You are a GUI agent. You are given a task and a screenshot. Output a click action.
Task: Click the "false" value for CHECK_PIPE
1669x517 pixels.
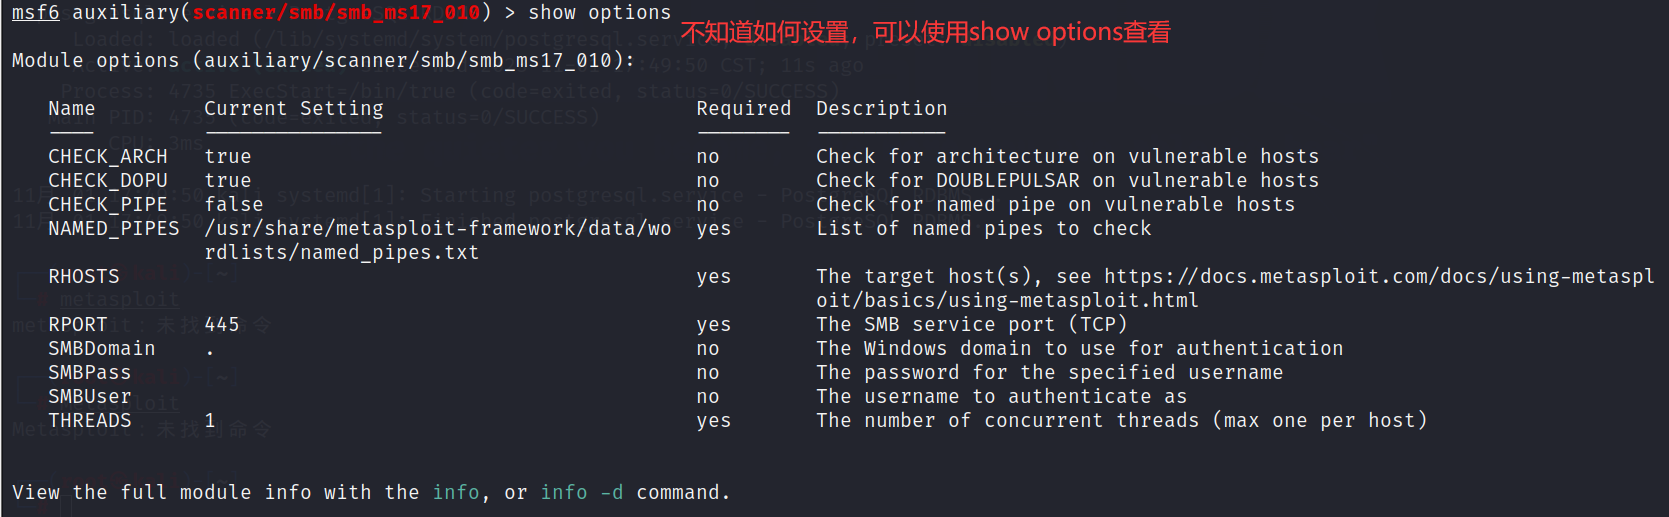pyautogui.click(x=234, y=205)
